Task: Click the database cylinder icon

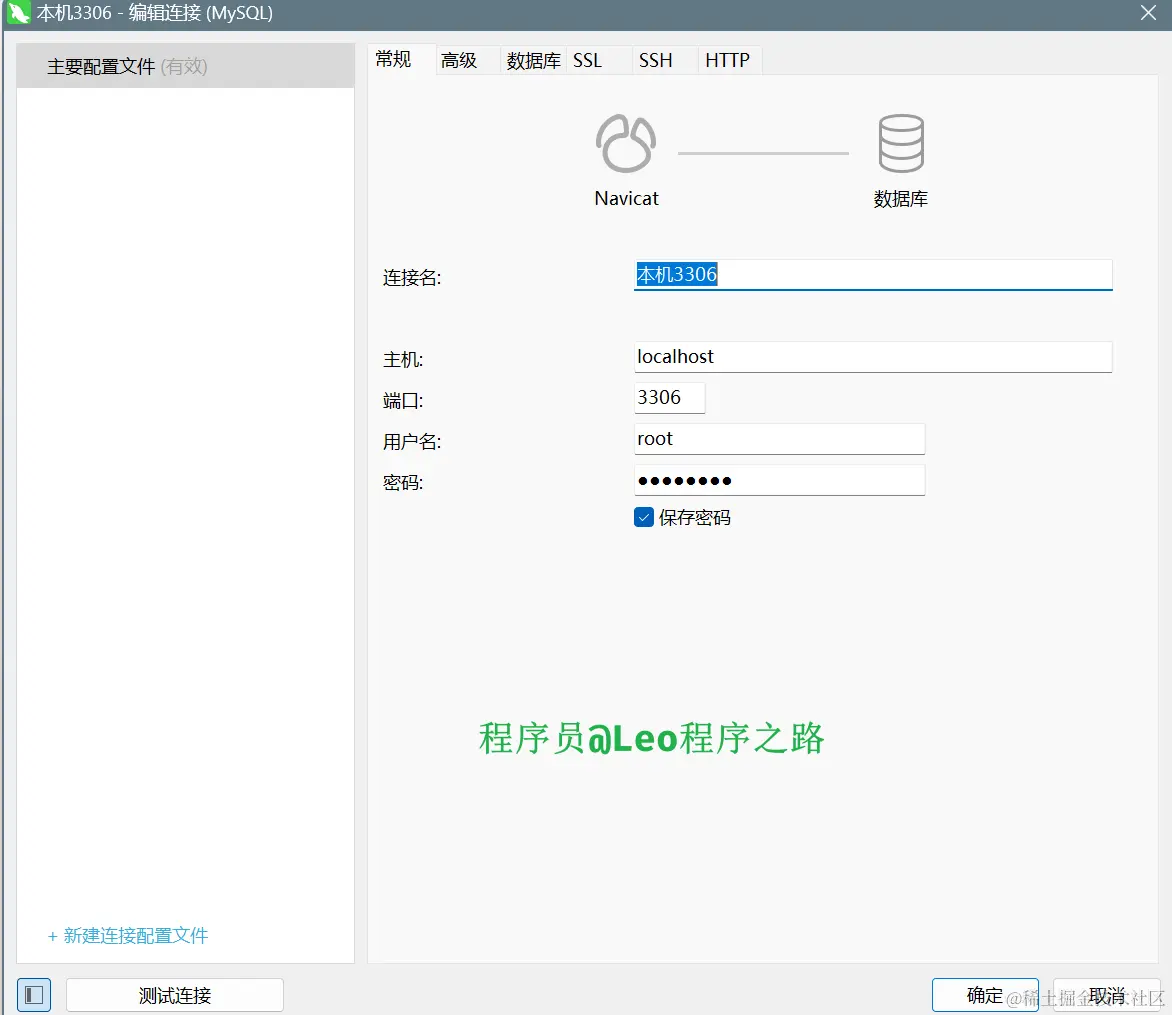Action: tap(901, 143)
